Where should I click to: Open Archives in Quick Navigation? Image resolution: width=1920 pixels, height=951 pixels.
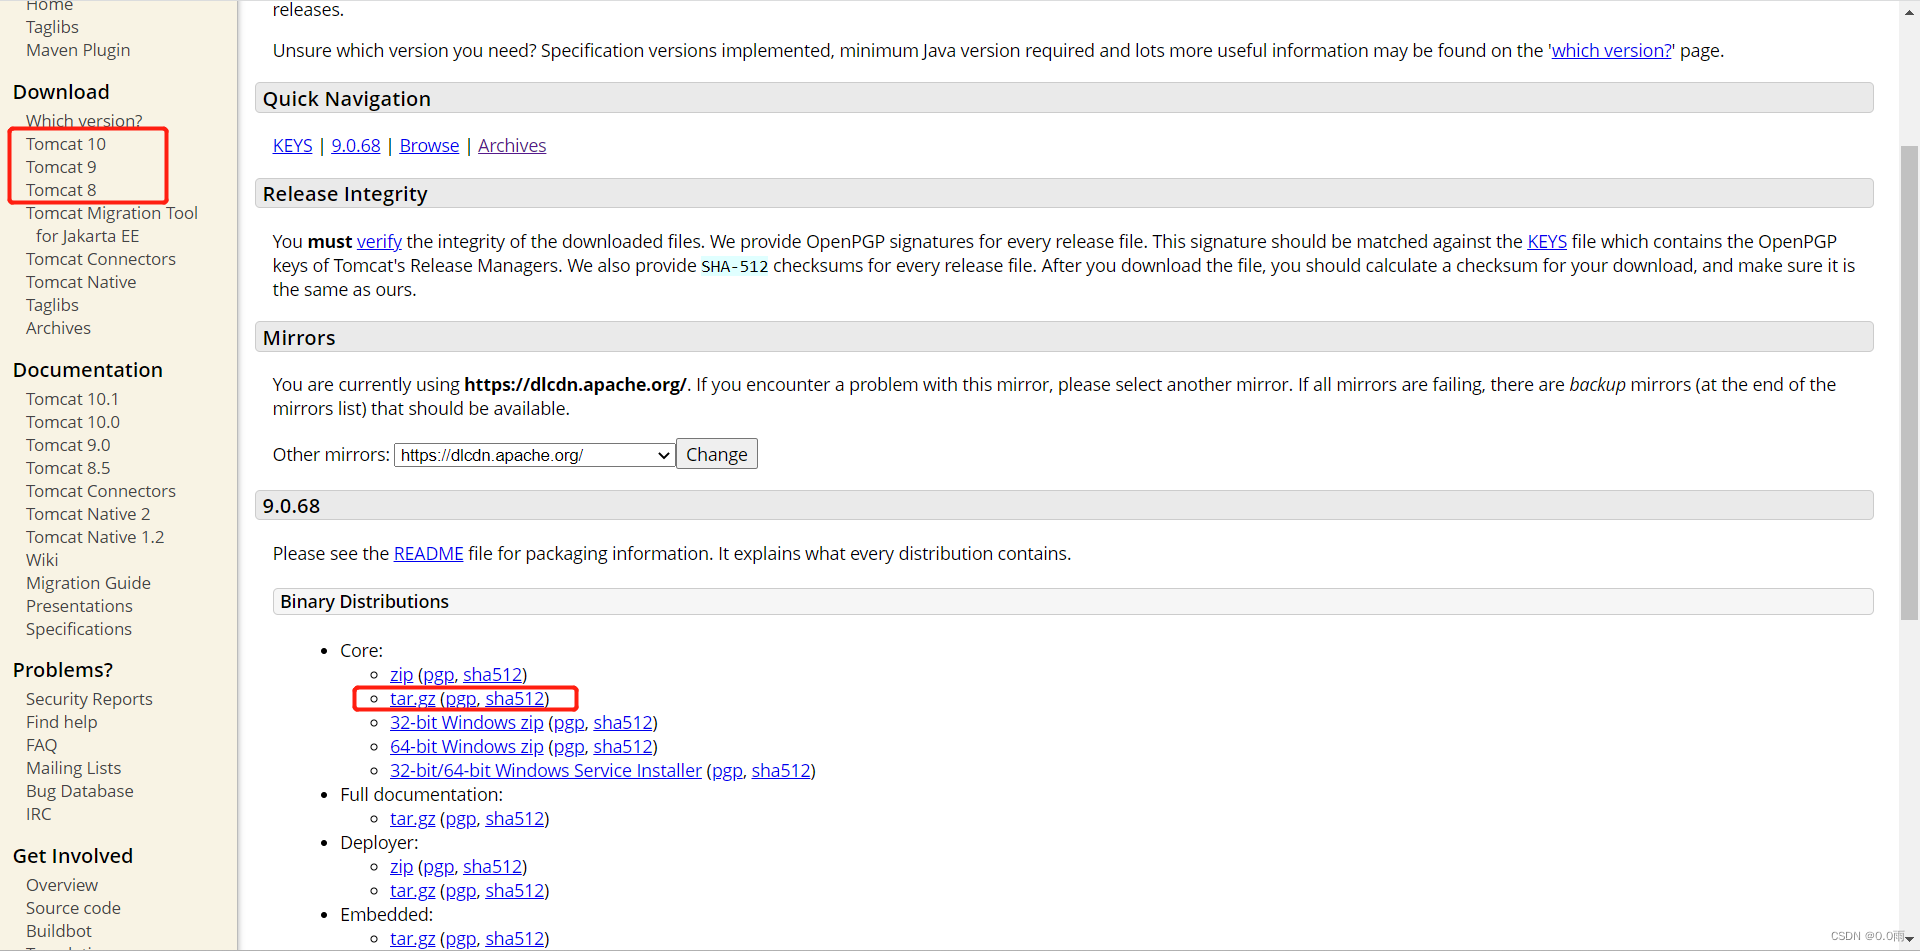512,146
